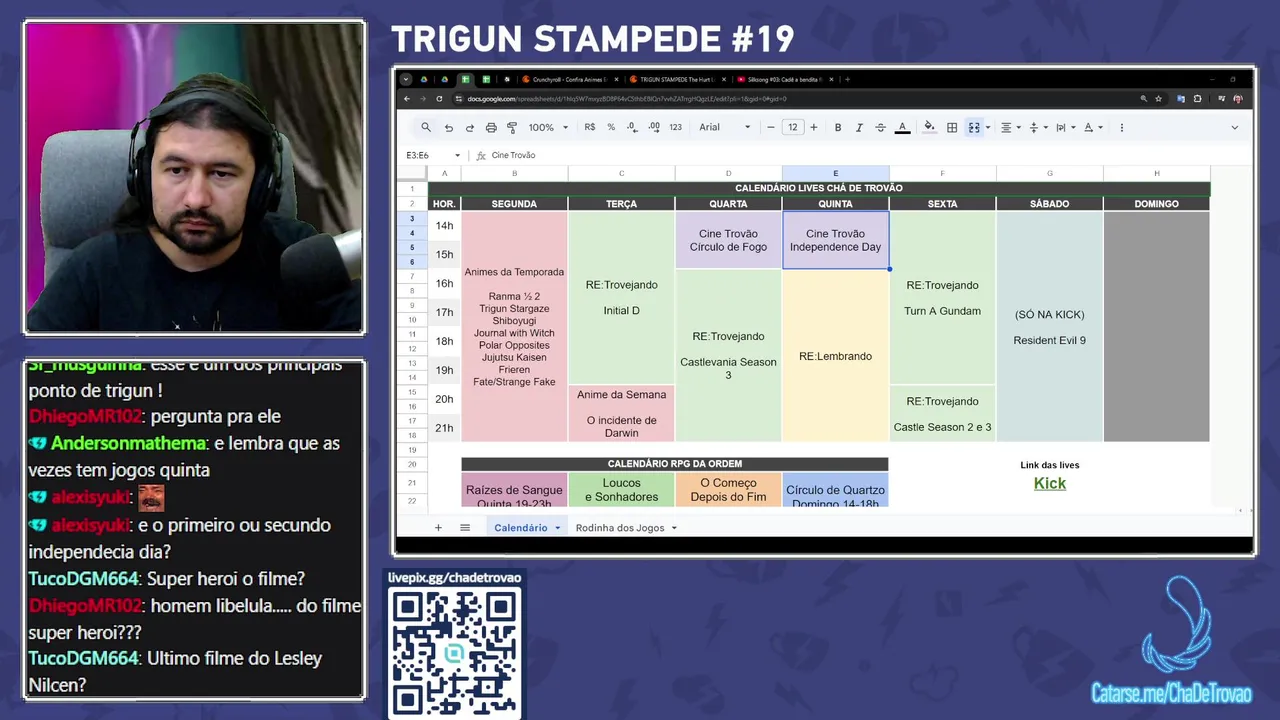Viewport: 1280px width, 720px height.
Task: Increase font size with plus button
Action: [813, 127]
